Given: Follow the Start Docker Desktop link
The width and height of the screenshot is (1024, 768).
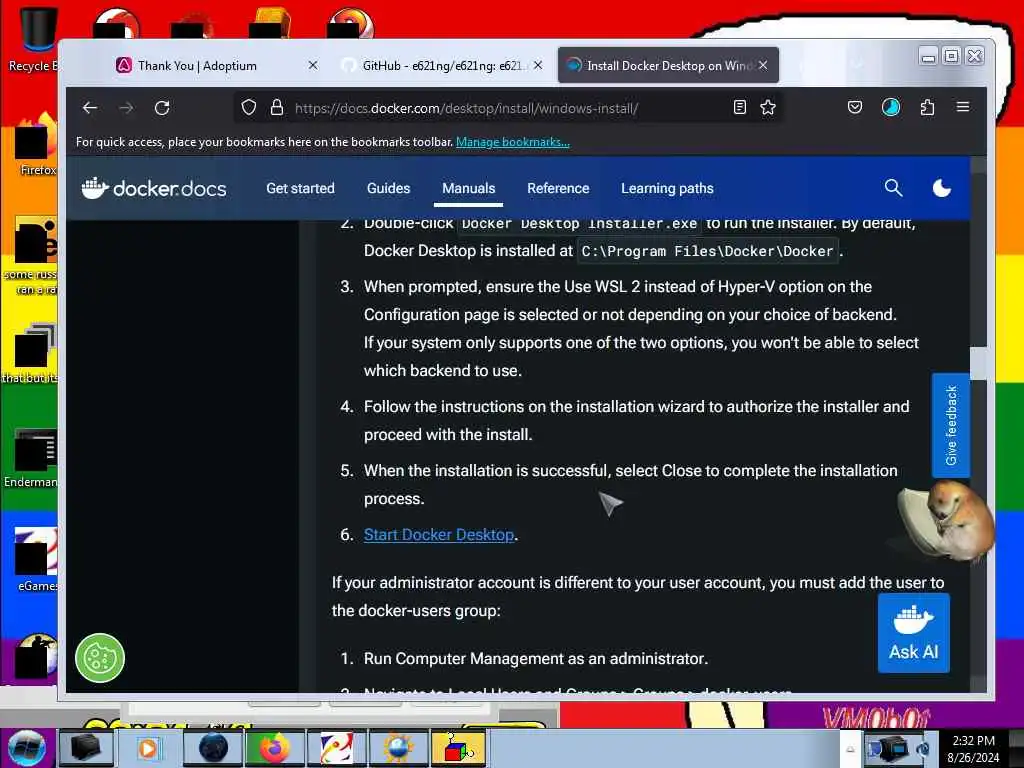Looking at the screenshot, I should point(439,535).
